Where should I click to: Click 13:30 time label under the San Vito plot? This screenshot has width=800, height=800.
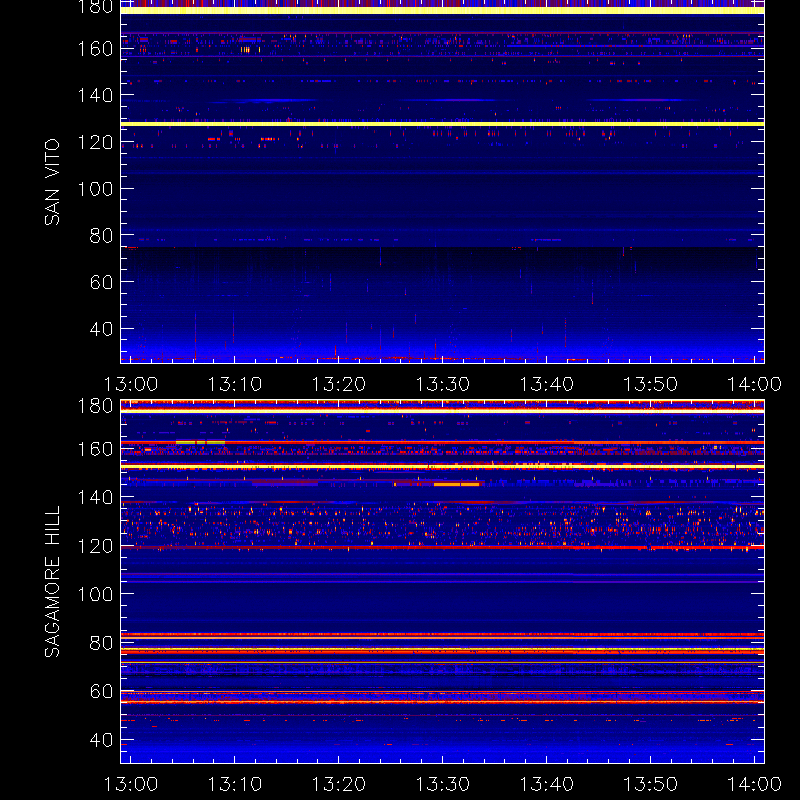tap(442, 384)
